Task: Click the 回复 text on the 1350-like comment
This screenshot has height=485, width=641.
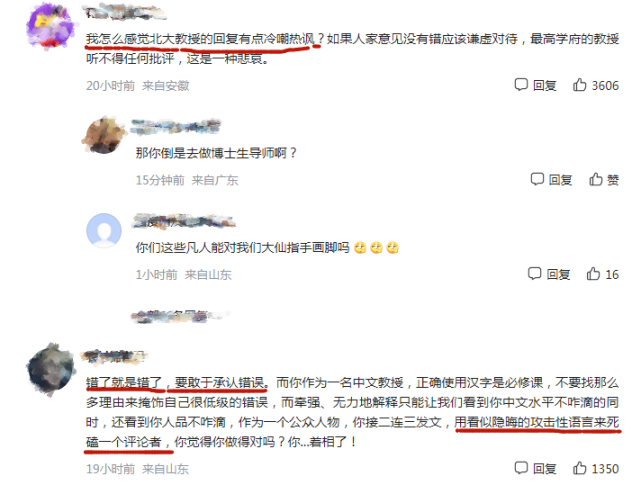Action: click(x=545, y=468)
